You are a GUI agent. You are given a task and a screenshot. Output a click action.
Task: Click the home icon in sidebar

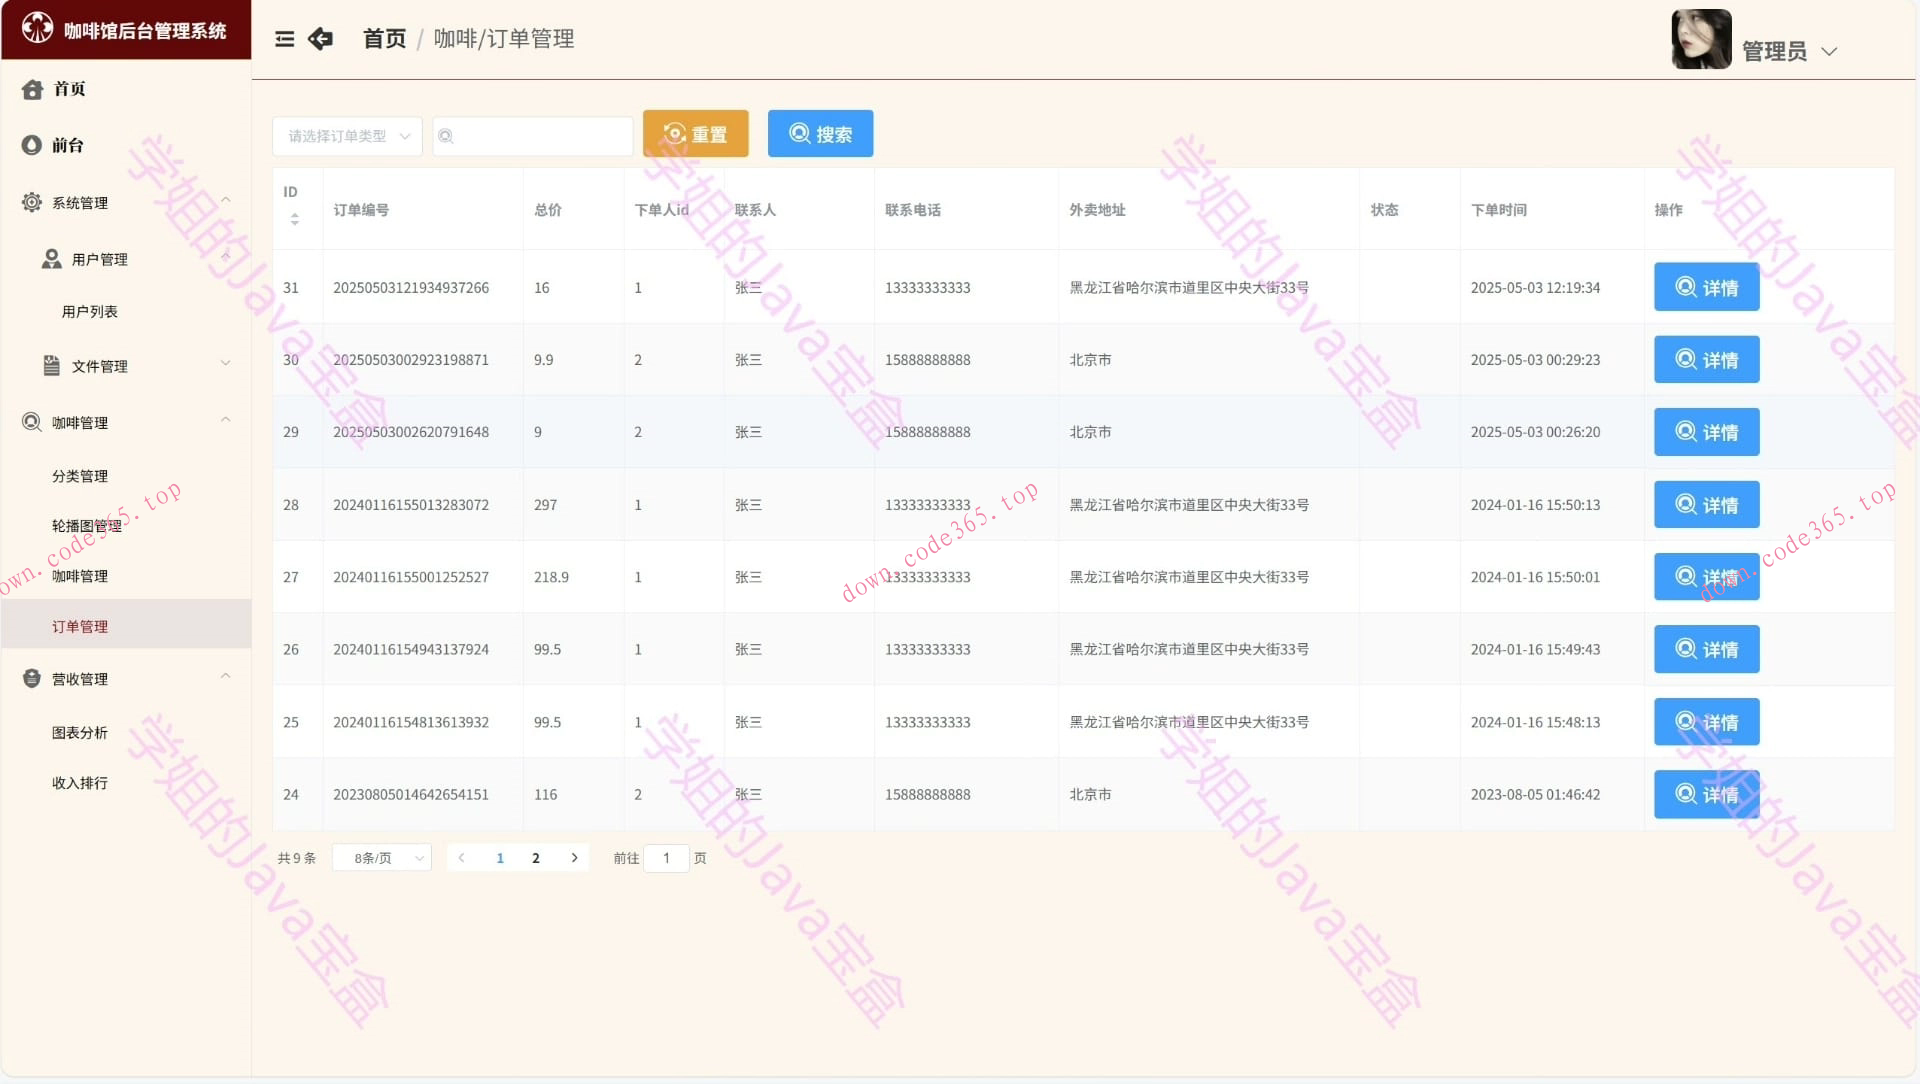coord(32,89)
